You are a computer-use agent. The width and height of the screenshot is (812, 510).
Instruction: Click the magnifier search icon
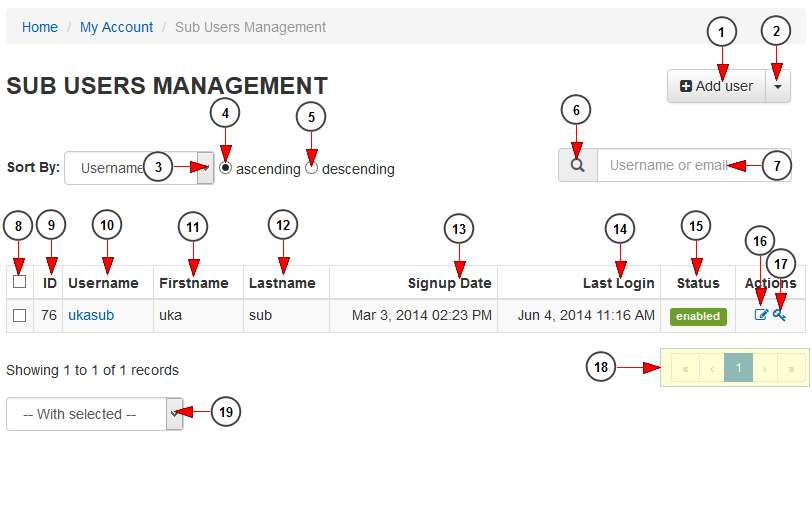pyautogui.click(x=577, y=165)
